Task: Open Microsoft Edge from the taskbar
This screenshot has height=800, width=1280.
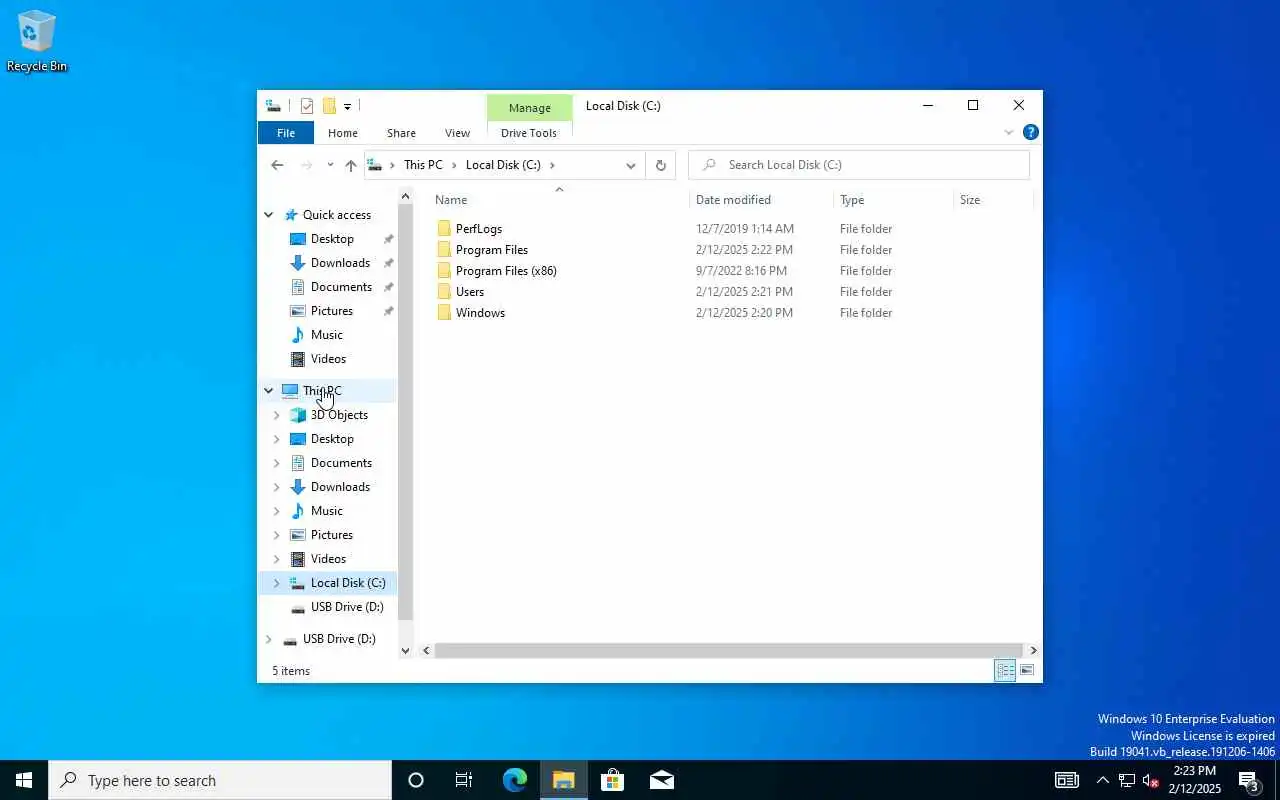Action: coord(515,780)
